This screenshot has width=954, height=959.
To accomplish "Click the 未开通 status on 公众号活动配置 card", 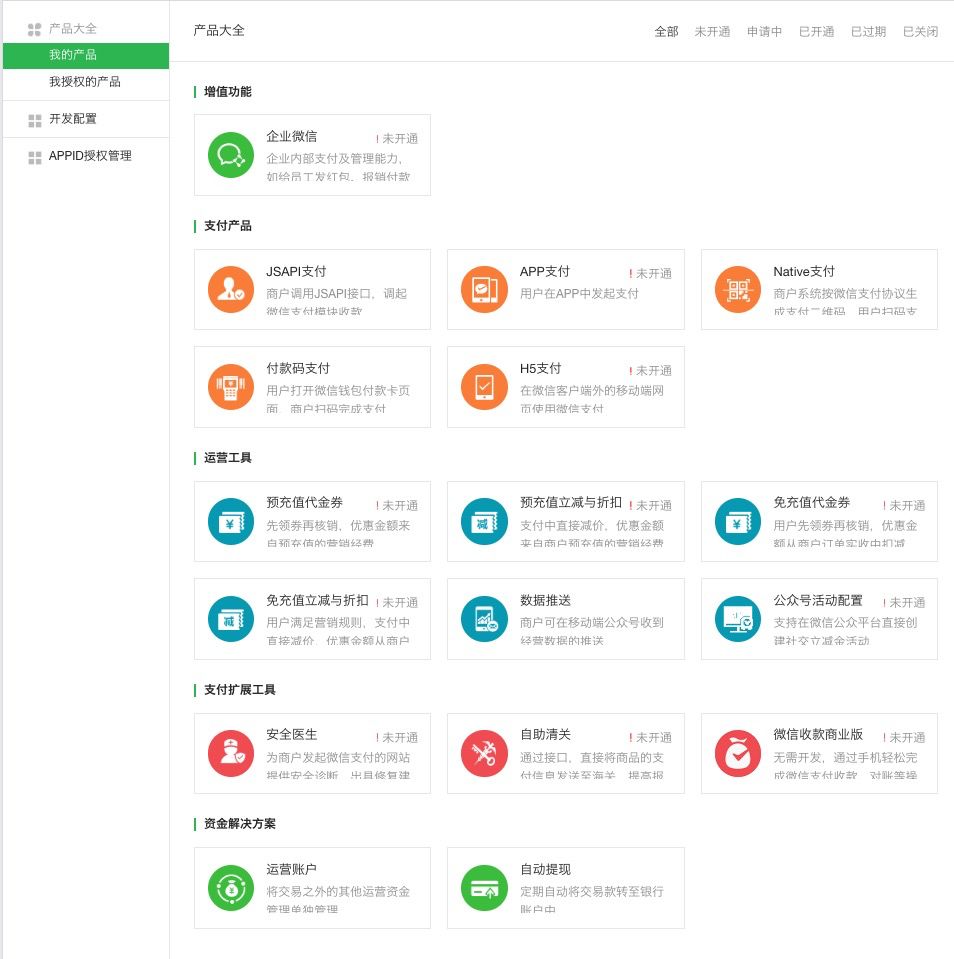I will (903, 602).
